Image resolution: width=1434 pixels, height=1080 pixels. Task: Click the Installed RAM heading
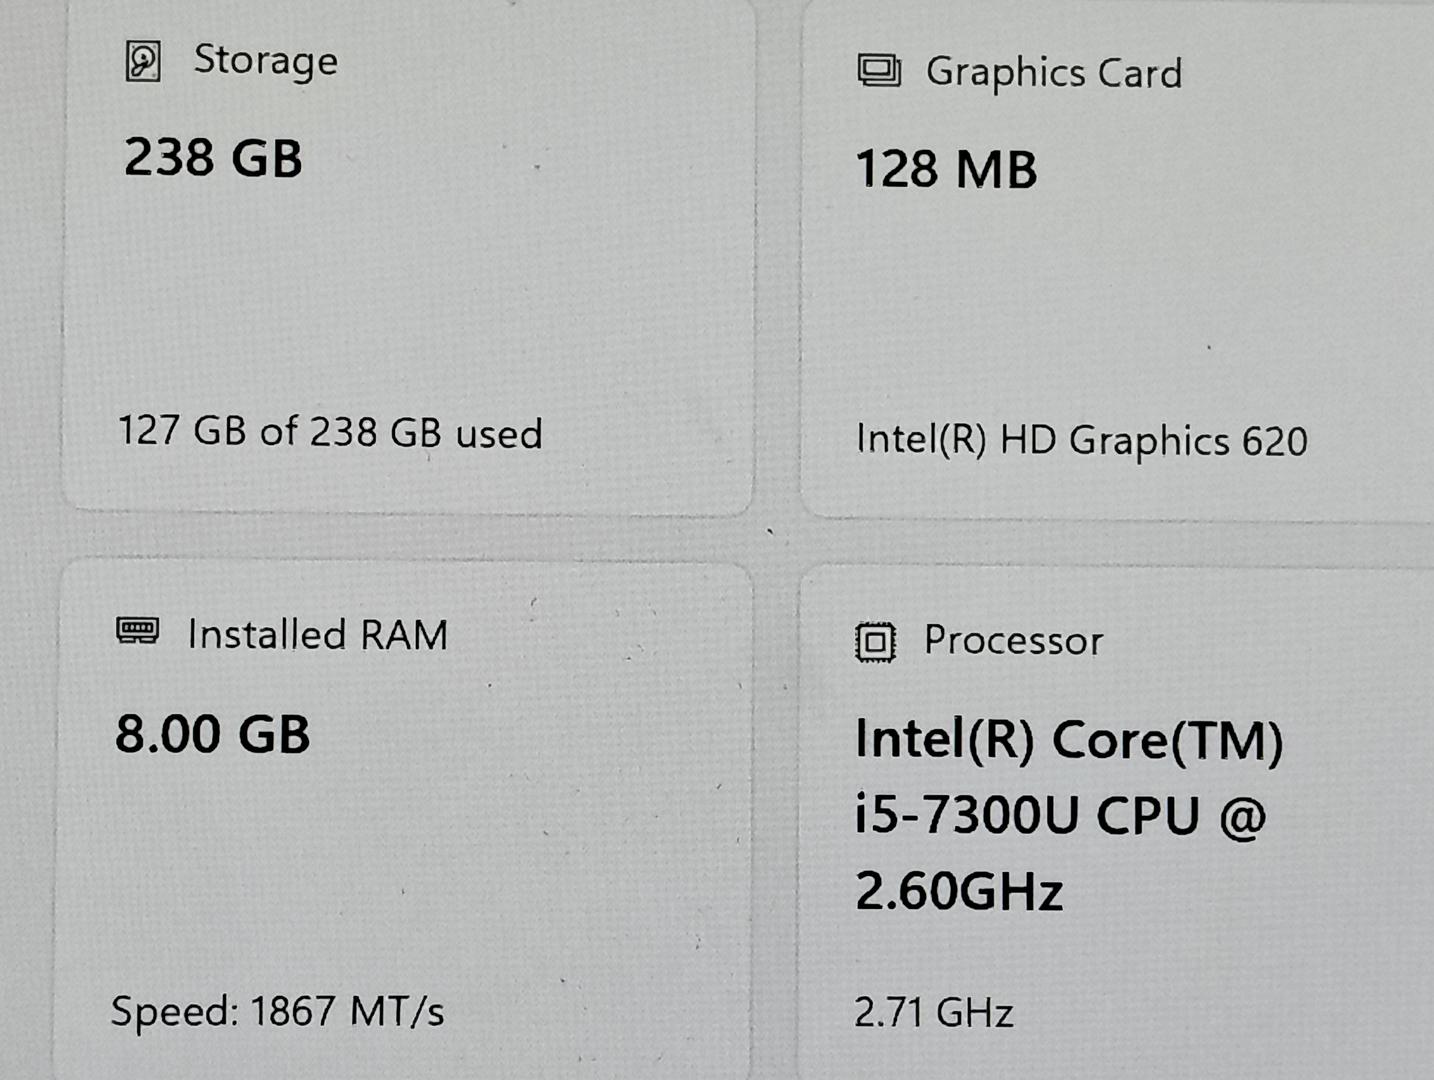318,635
